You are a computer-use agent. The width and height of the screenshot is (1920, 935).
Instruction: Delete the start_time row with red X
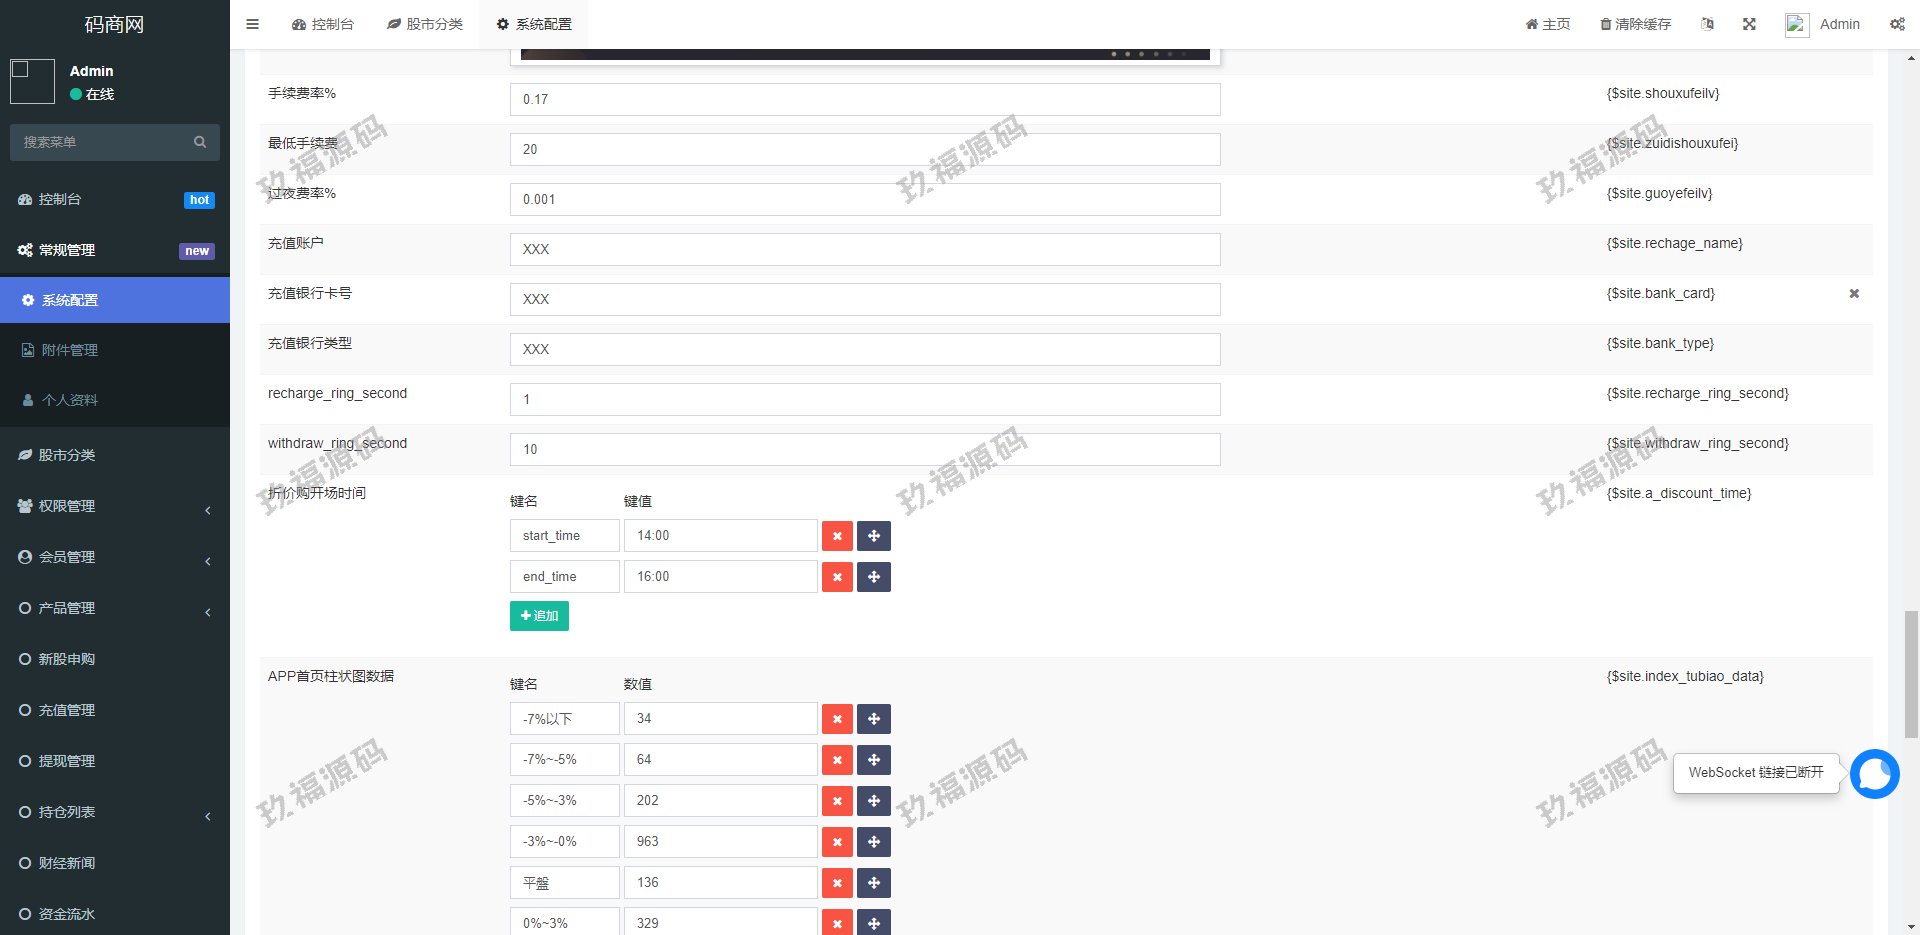click(837, 536)
